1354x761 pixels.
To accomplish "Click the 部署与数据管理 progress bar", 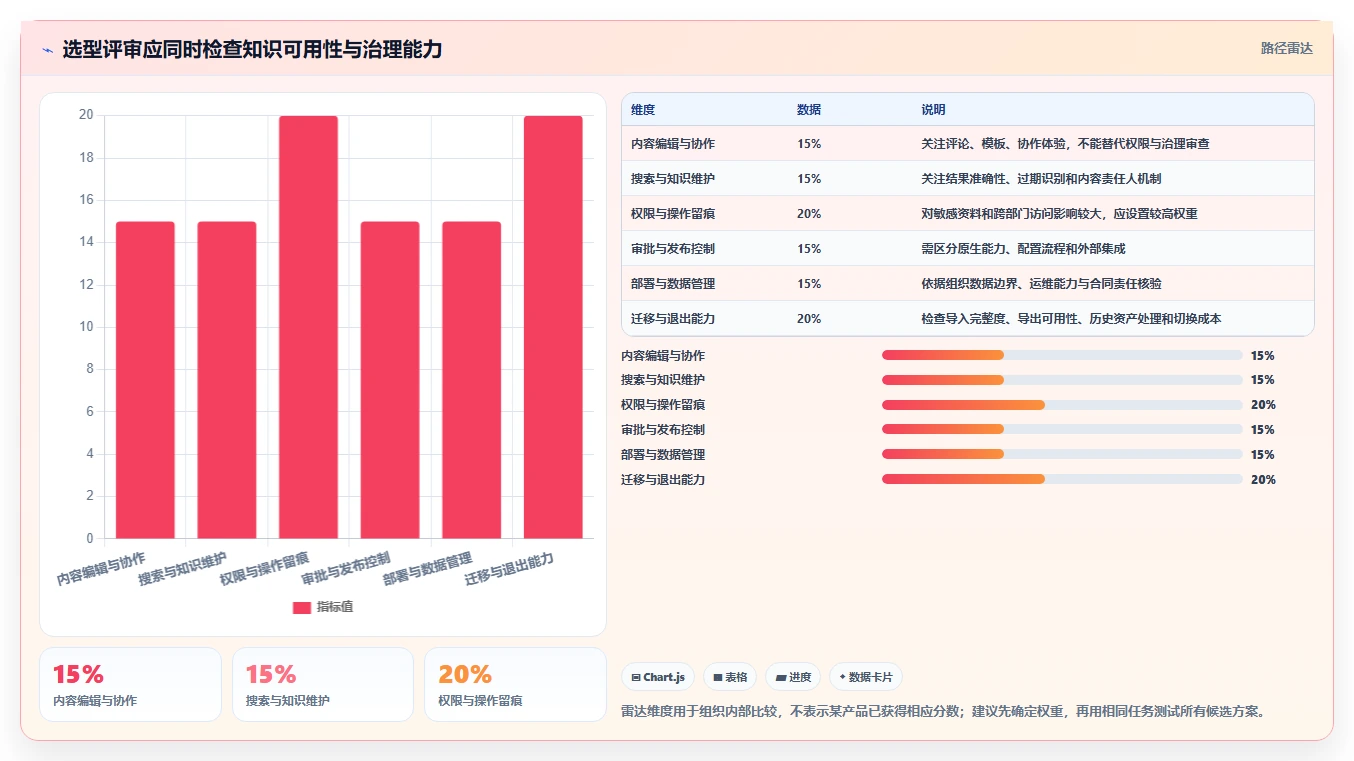I will [x=1062, y=454].
